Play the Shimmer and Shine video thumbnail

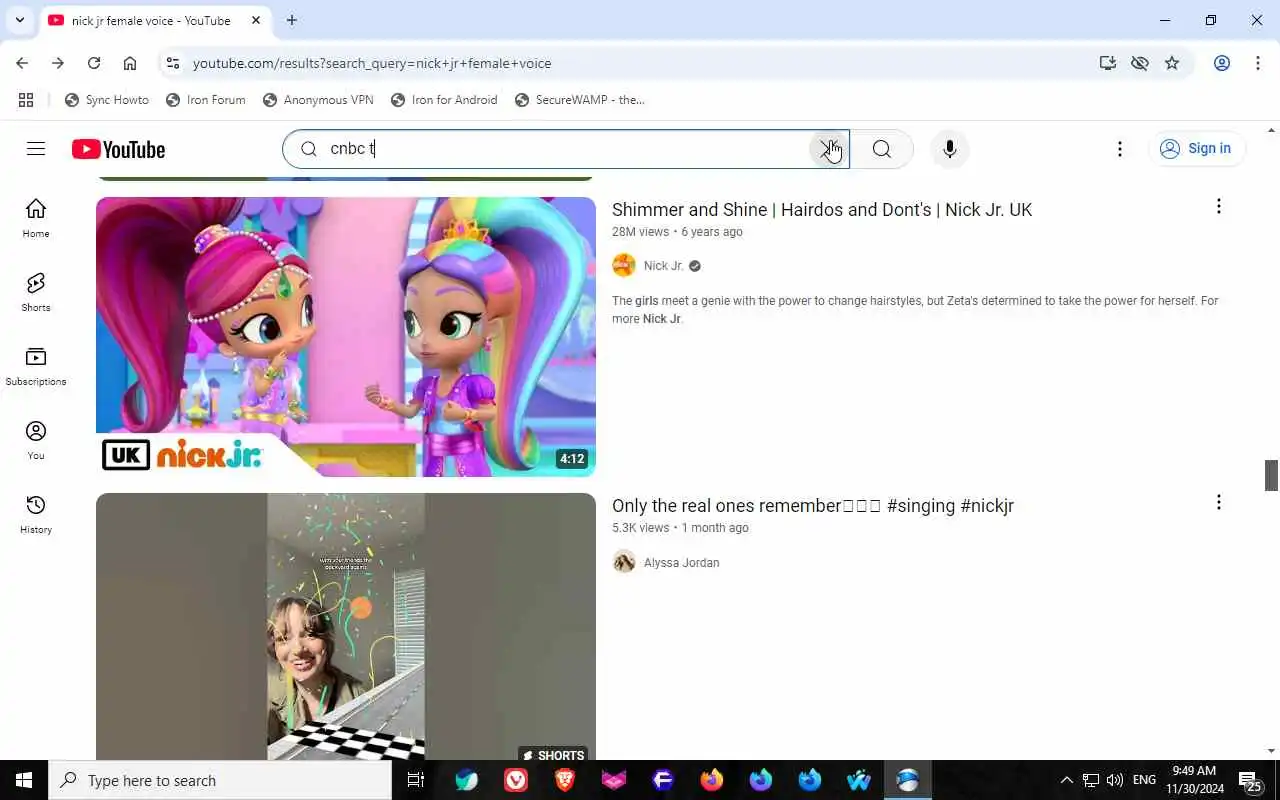pos(346,337)
